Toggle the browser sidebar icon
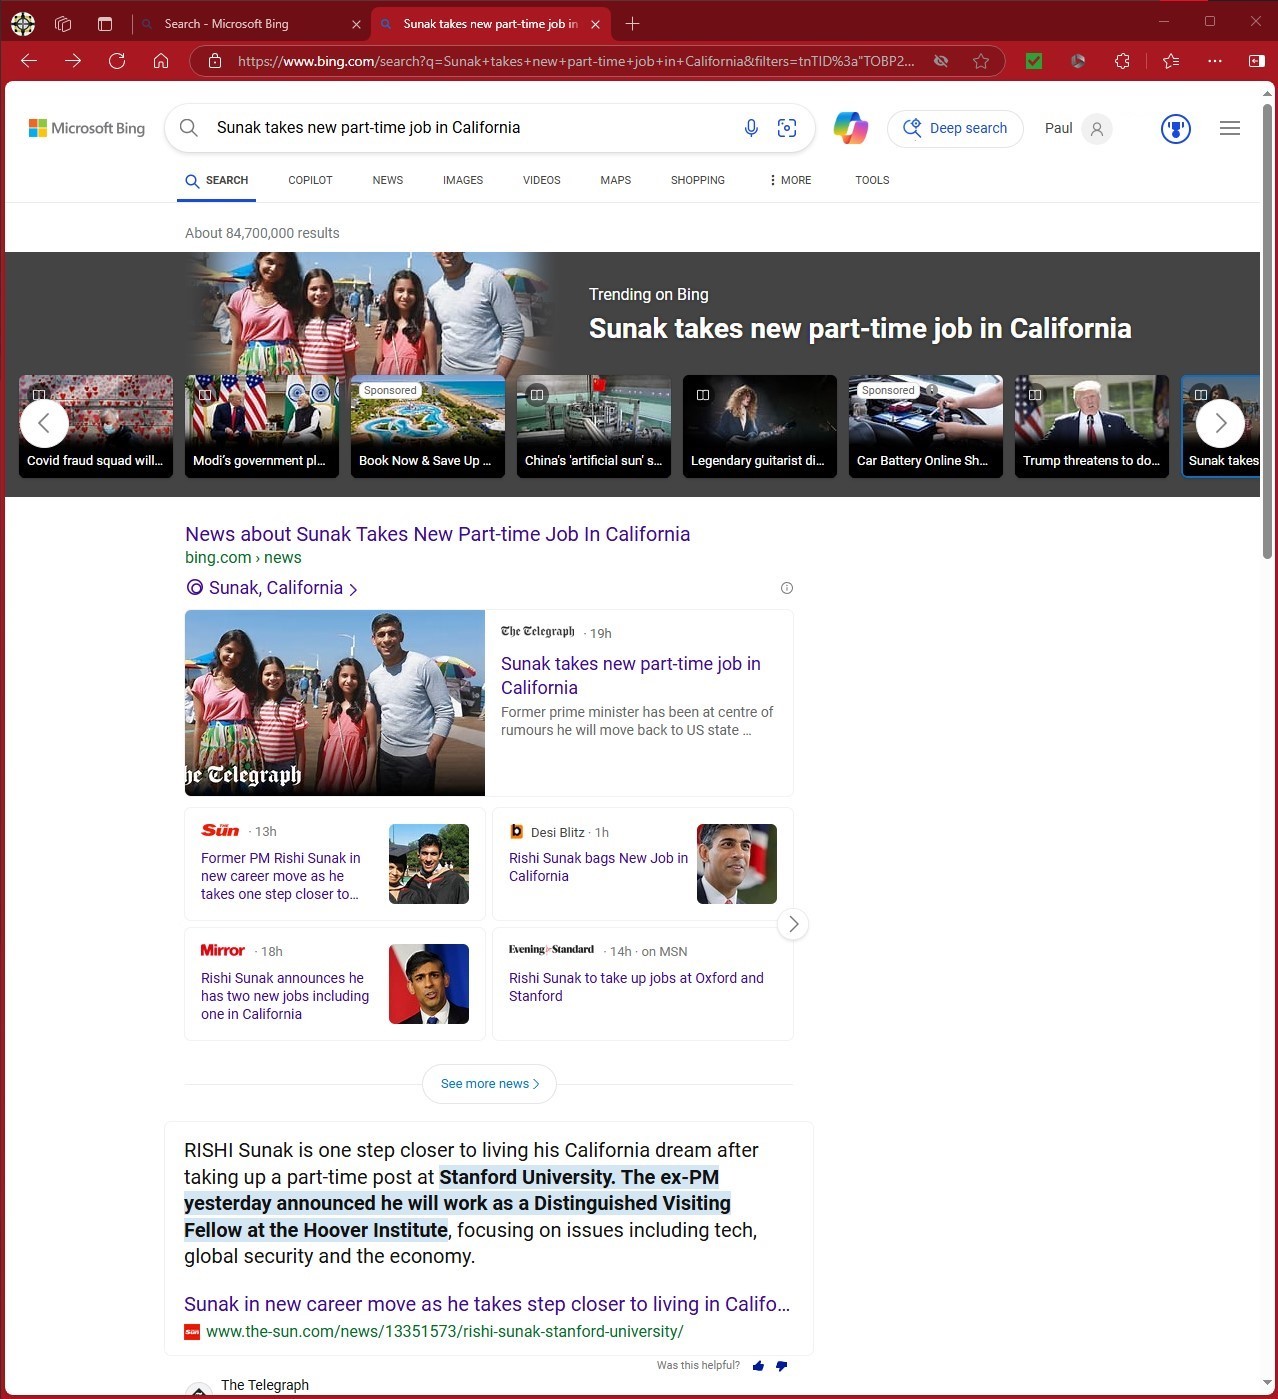 1257,61
